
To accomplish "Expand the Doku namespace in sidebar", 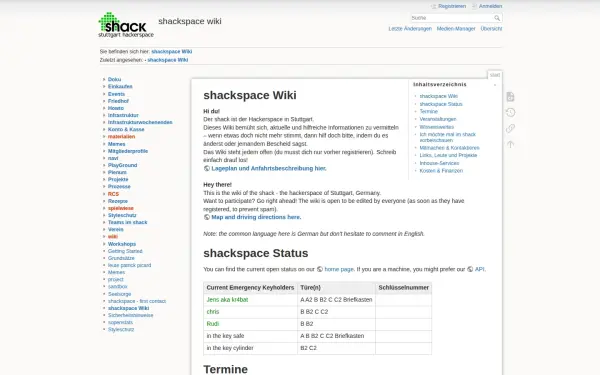I will coord(114,79).
